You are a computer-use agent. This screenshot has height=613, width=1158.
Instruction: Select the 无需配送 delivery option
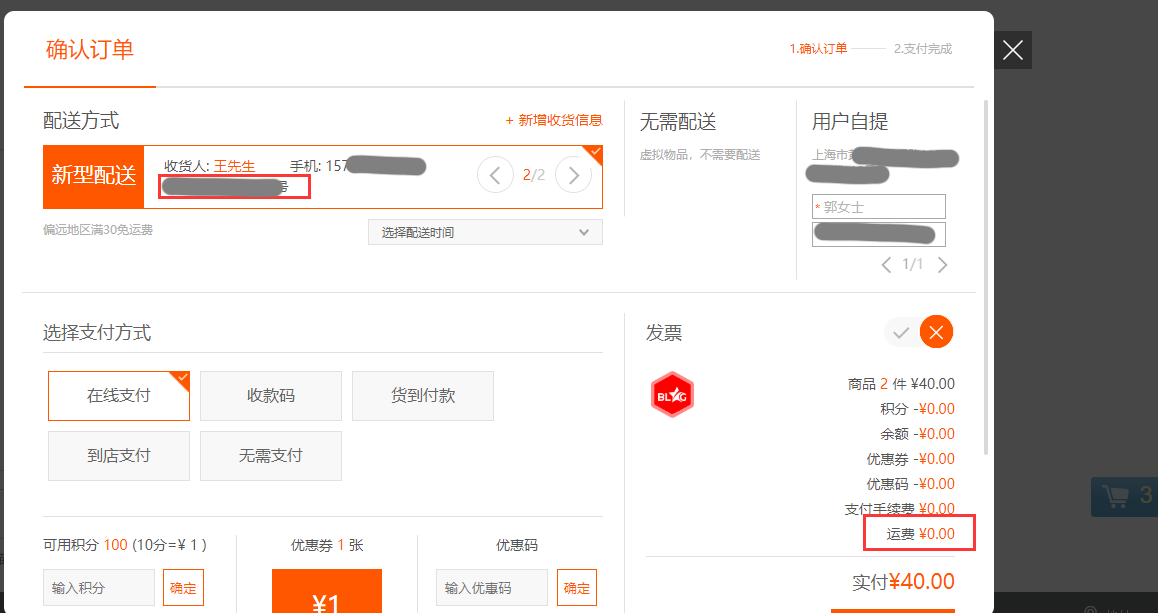[678, 122]
